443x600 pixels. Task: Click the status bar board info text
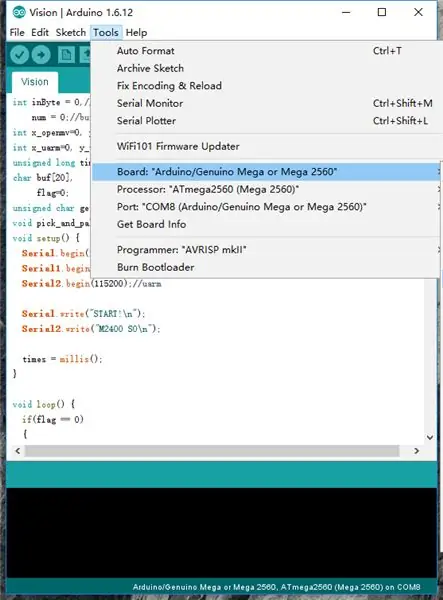tap(276, 587)
